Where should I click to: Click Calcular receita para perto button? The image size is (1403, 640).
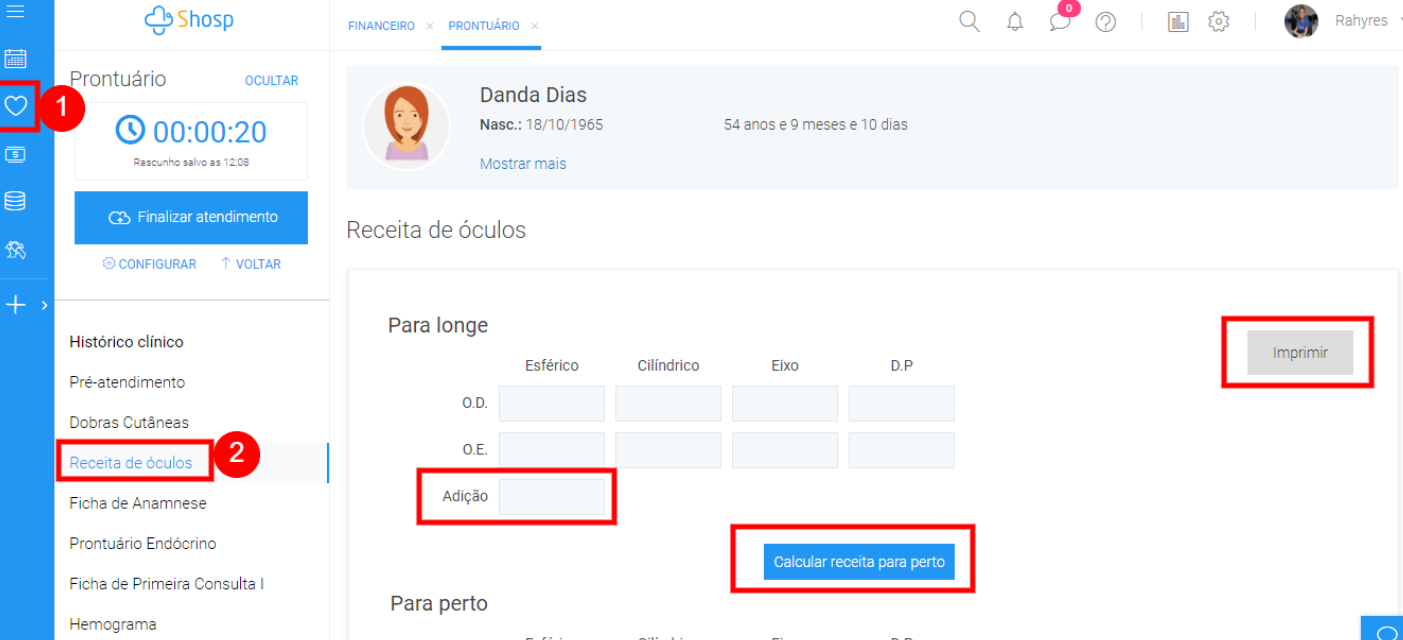pyautogui.click(x=859, y=562)
